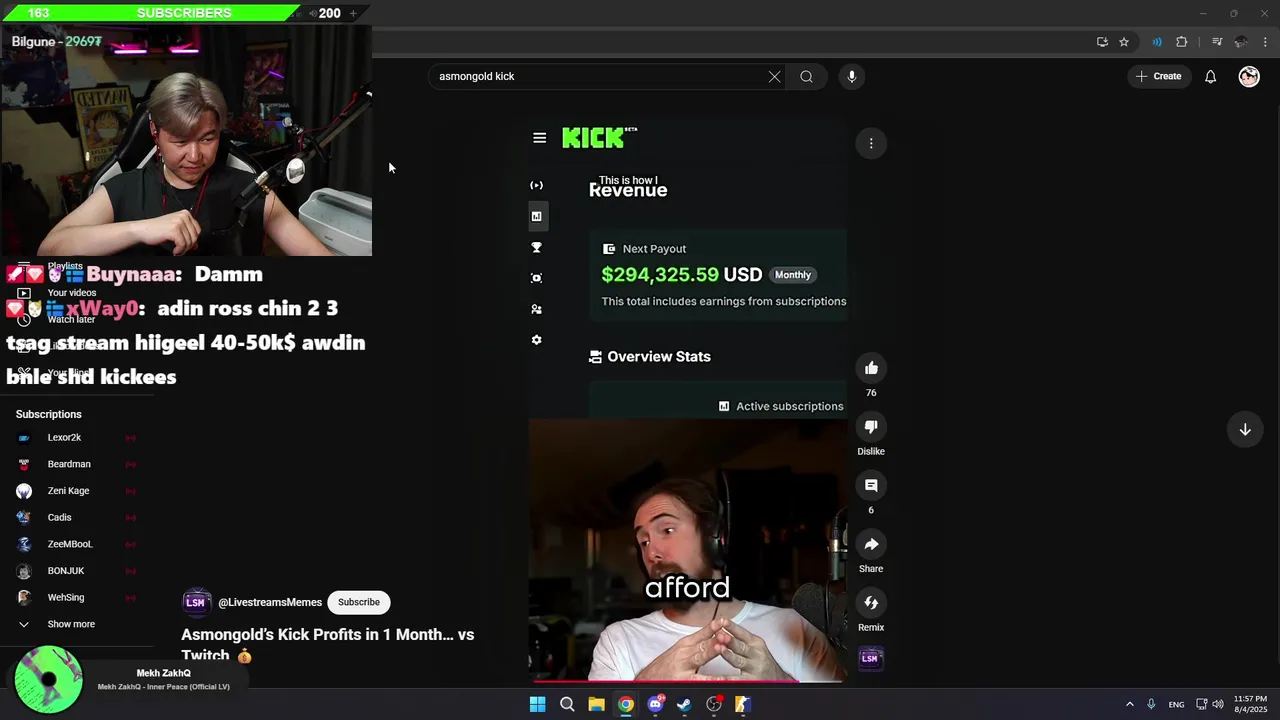This screenshot has width=1280, height=720.
Task: Open Cadis subscription channel
Action: pyautogui.click(x=59, y=517)
